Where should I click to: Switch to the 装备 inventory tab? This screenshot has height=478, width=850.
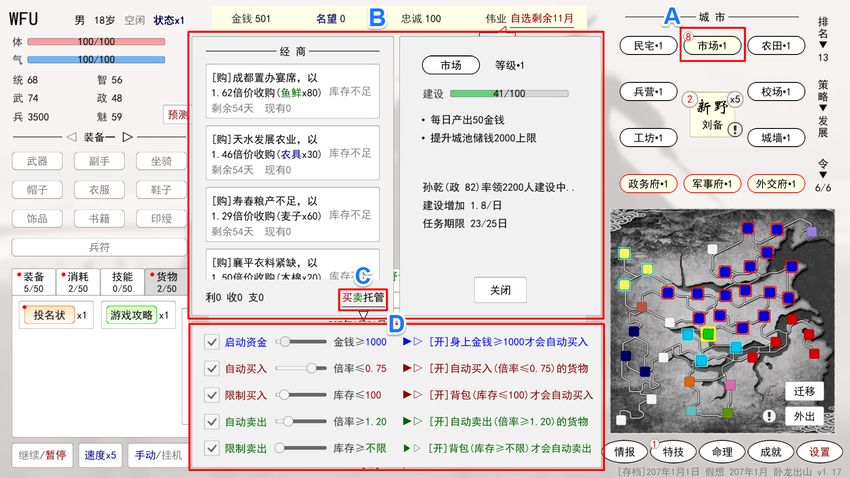(33, 281)
